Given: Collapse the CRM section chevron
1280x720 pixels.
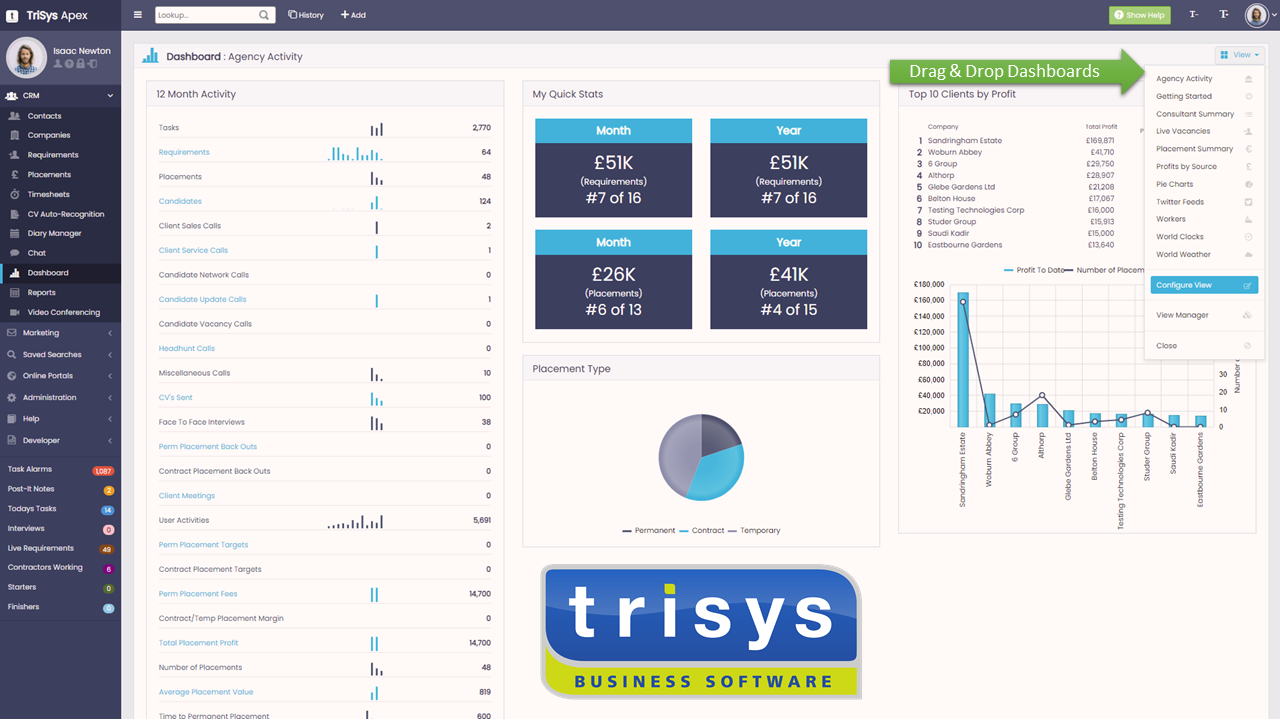Looking at the screenshot, I should coord(110,96).
